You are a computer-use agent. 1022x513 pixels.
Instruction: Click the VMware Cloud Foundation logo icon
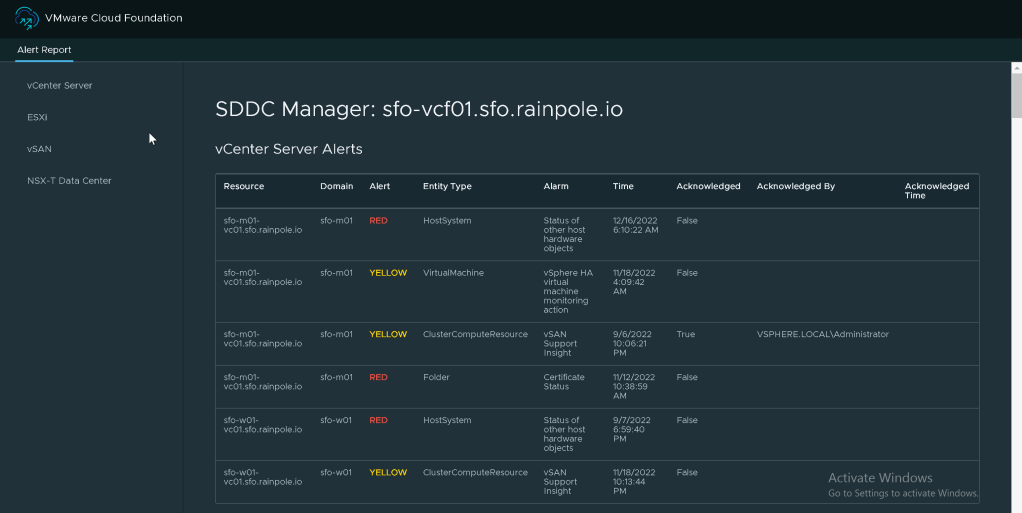click(x=27, y=18)
